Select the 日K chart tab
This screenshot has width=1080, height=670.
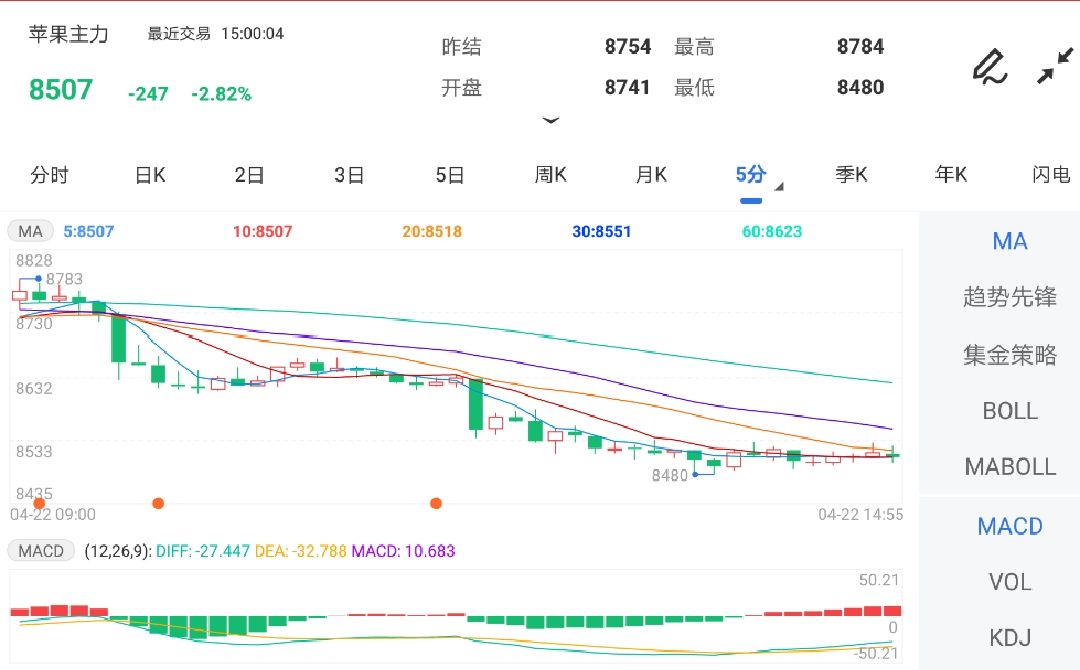150,176
